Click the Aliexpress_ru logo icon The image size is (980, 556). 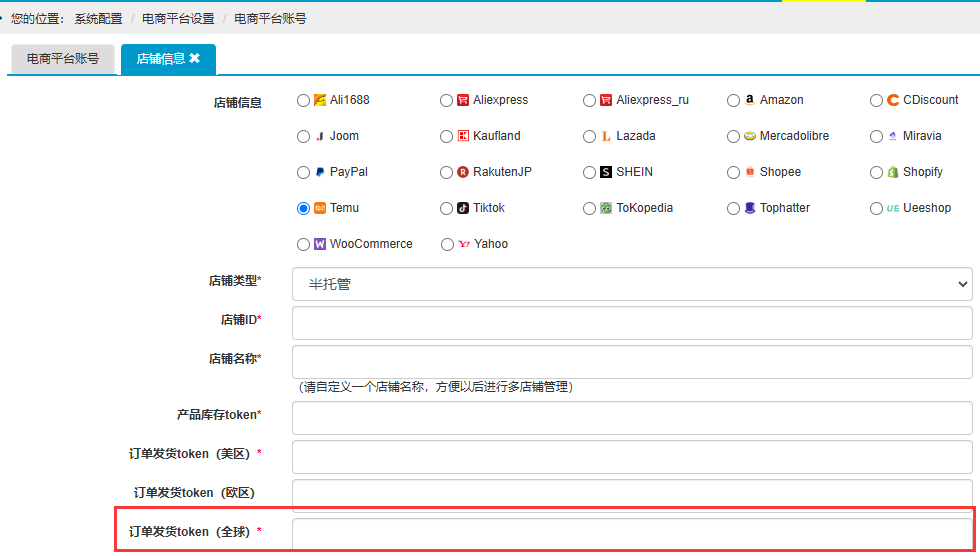point(606,100)
